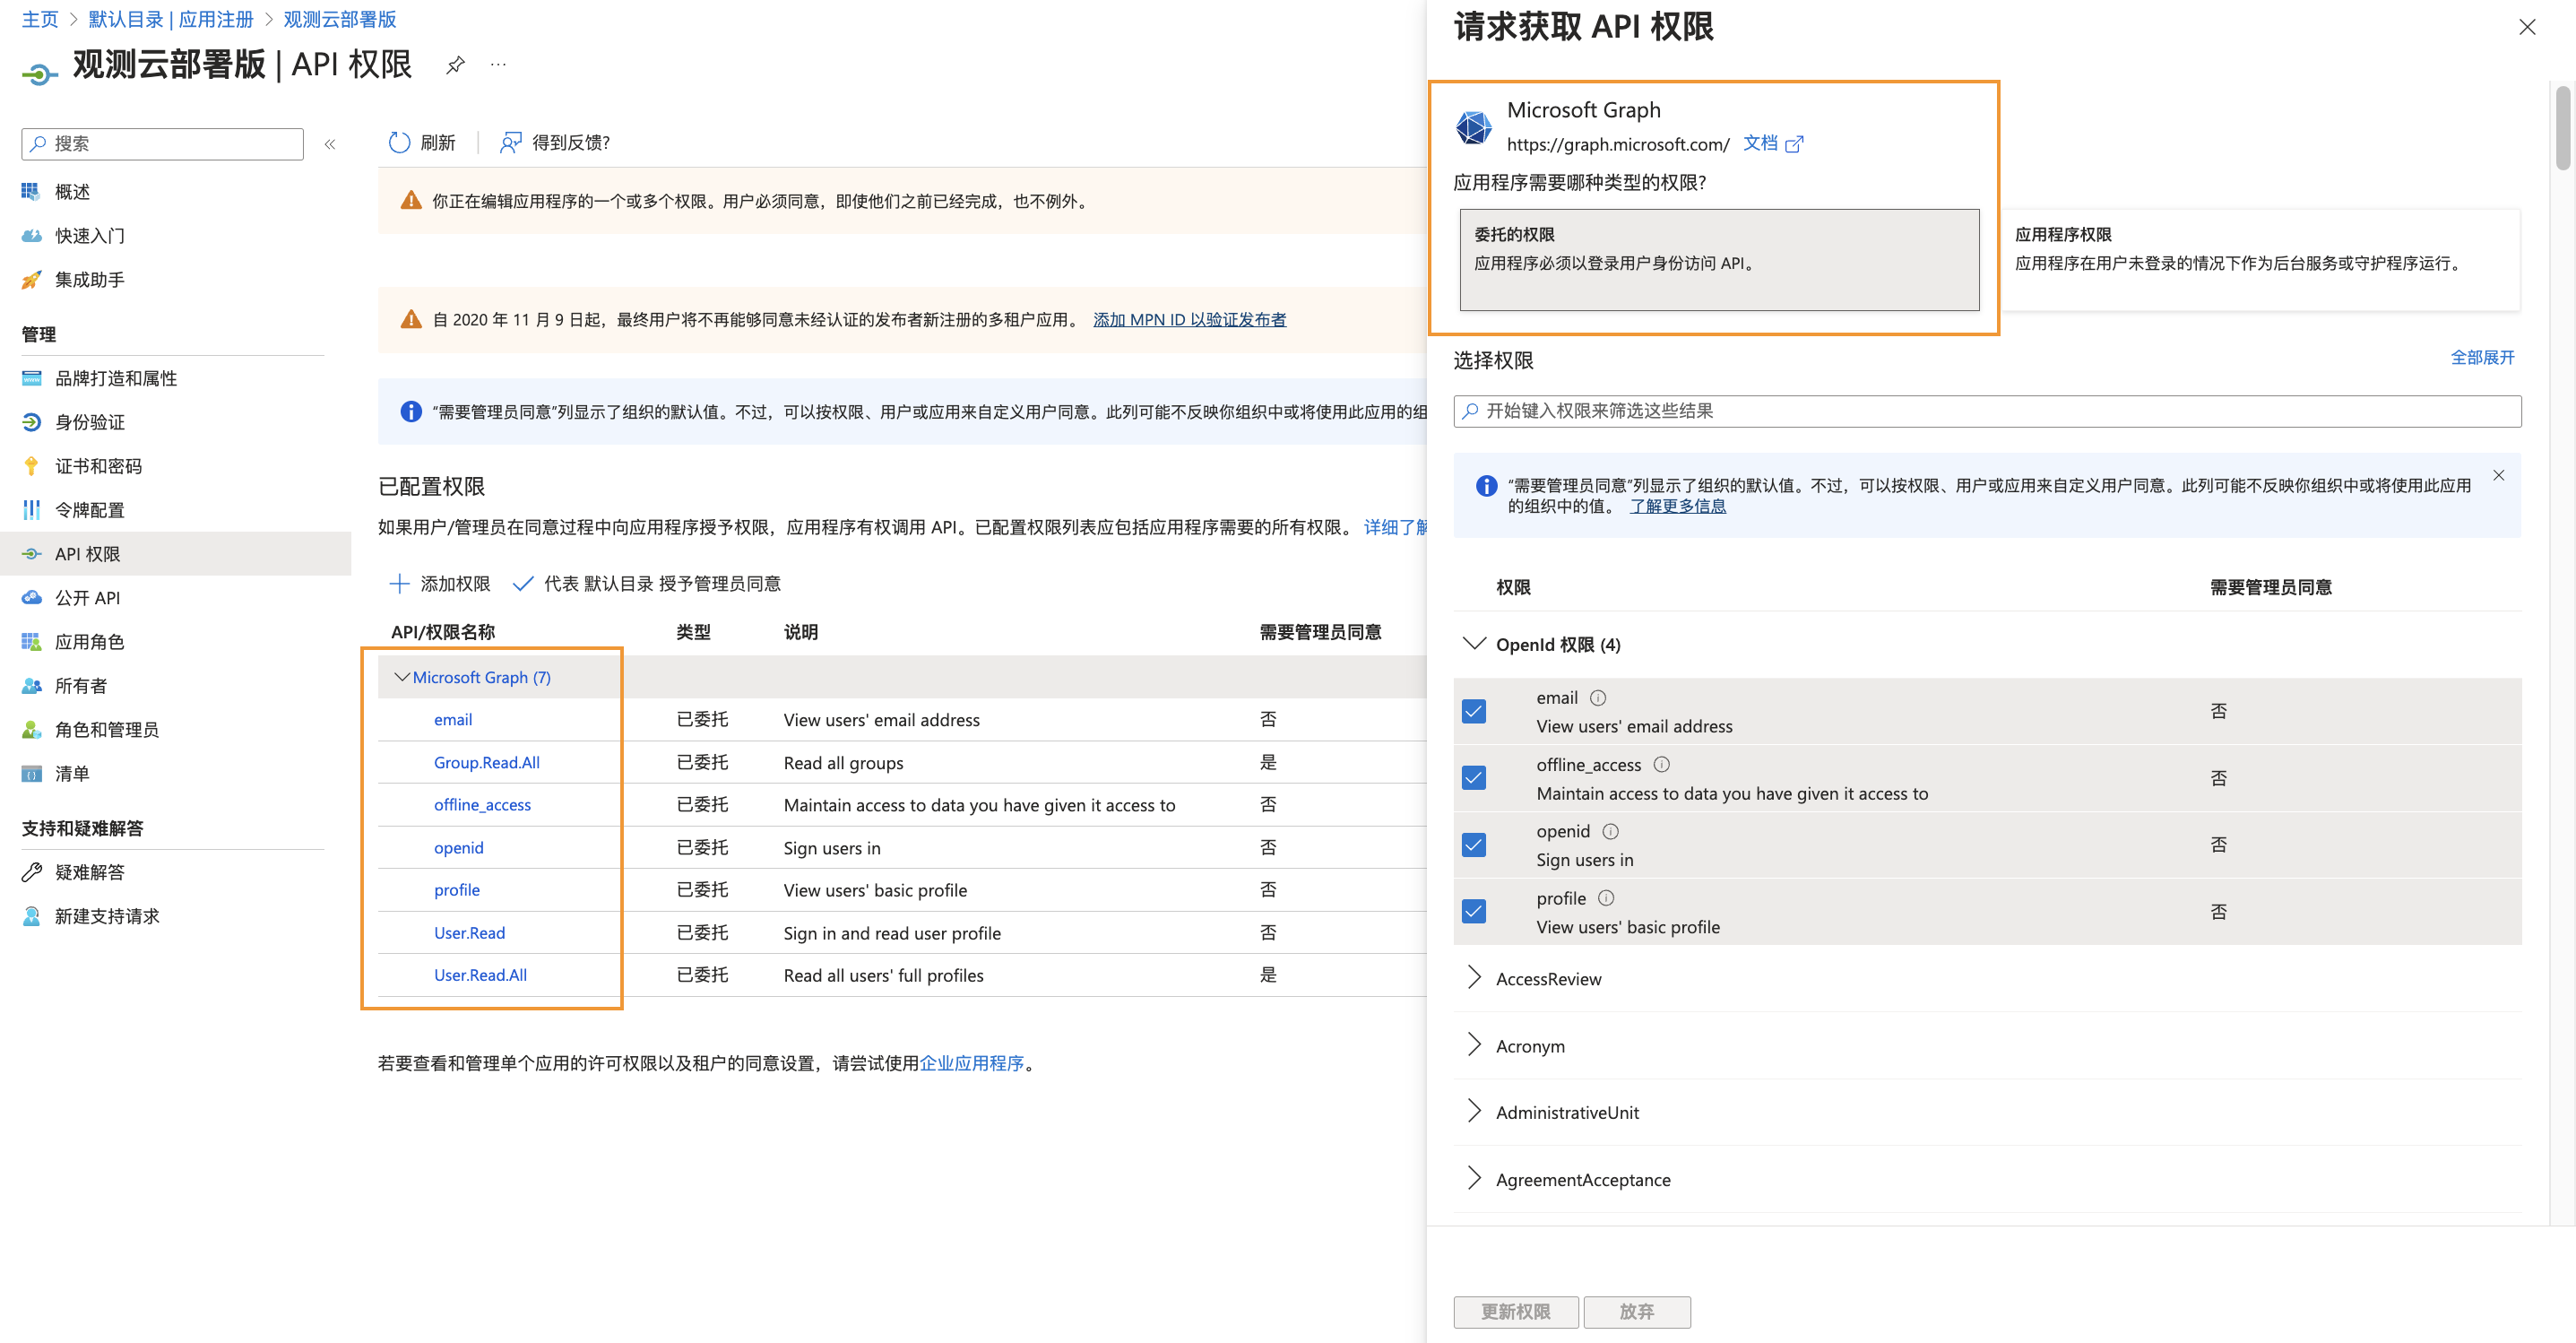The height and width of the screenshot is (1343, 2576).
Task: Click the 公开 API cloud icon
Action: (32, 598)
